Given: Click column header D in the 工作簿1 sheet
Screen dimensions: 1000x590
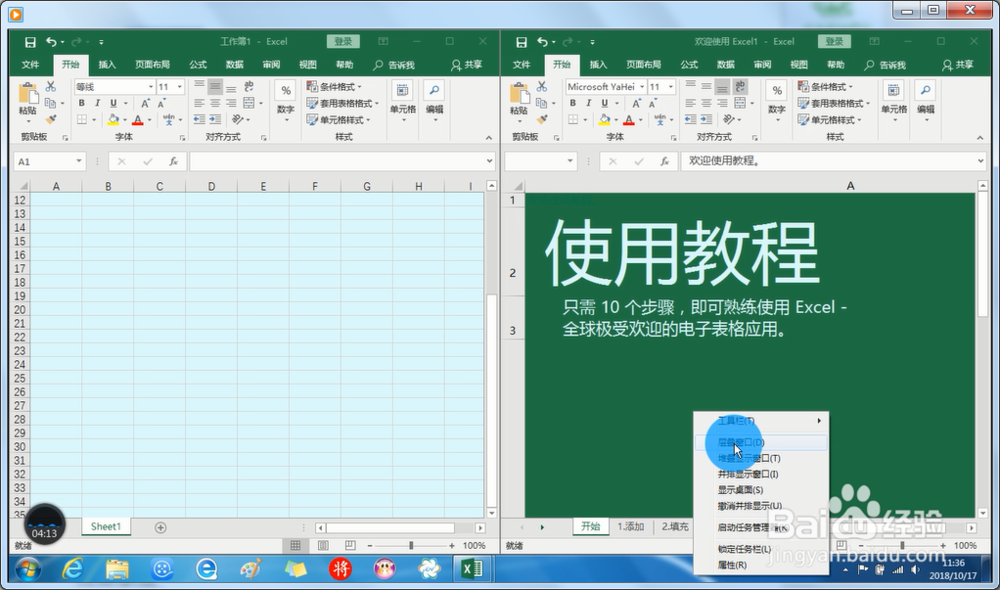Looking at the screenshot, I should pyautogui.click(x=211, y=186).
